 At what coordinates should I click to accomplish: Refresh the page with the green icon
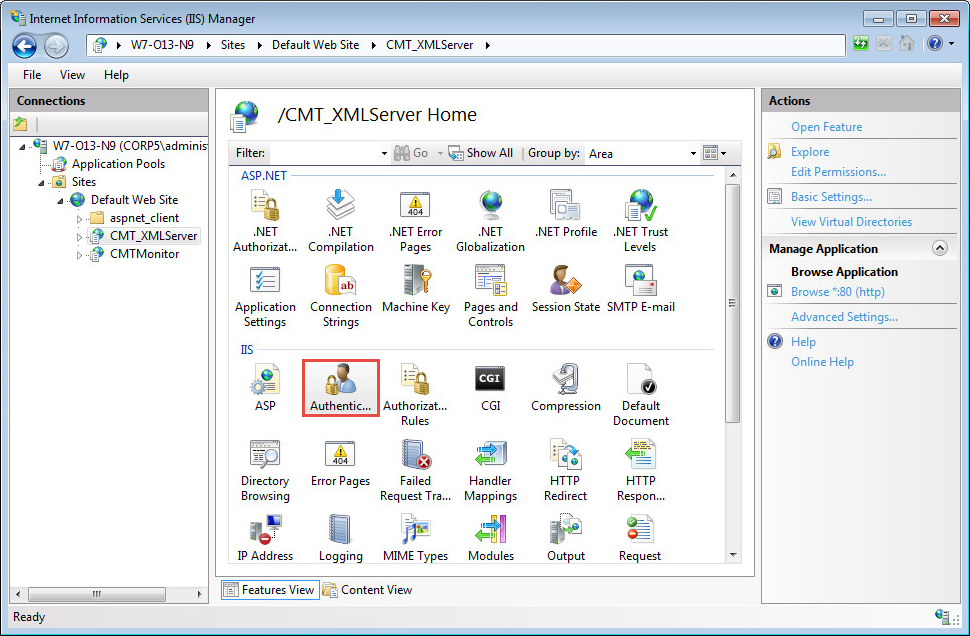[x=861, y=44]
